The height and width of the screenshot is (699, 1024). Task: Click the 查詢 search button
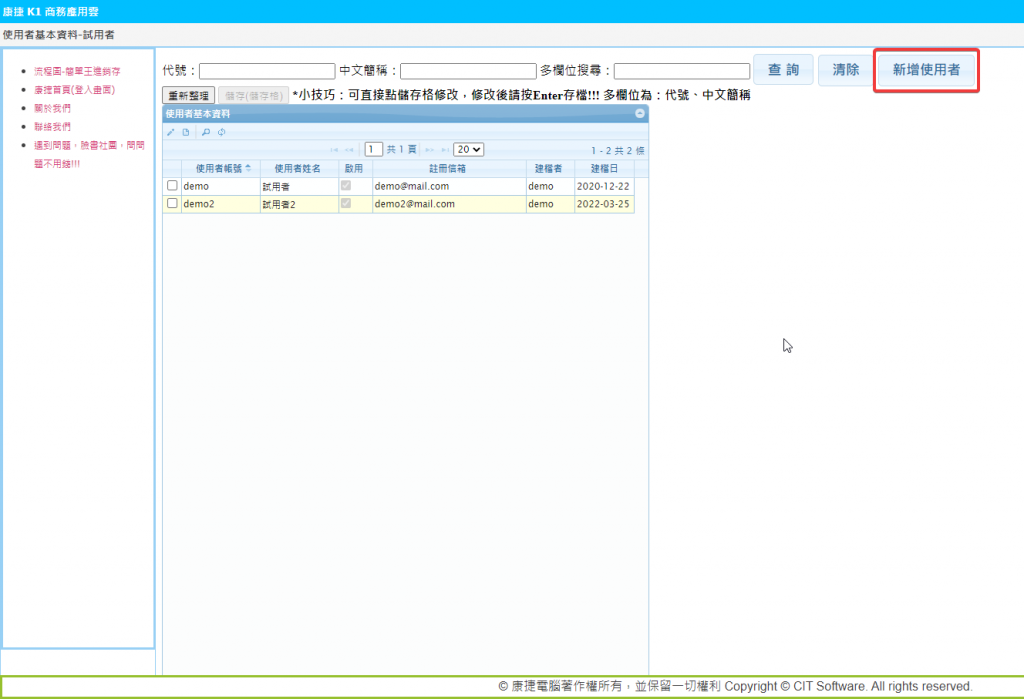[783, 70]
